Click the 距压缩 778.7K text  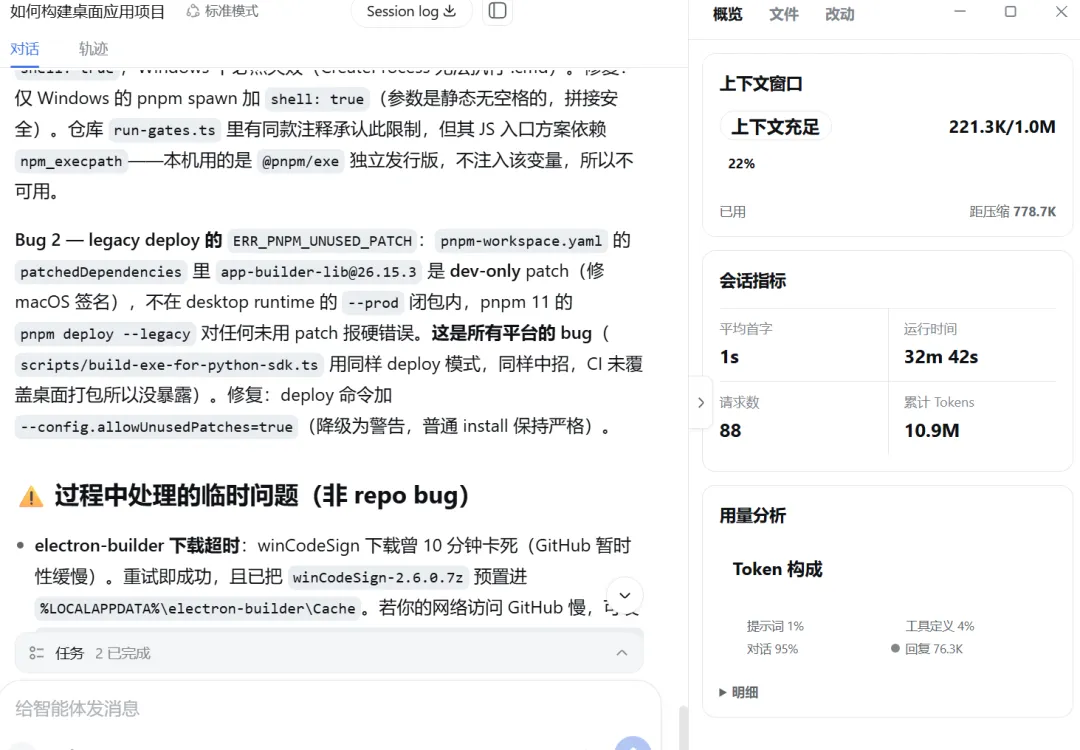(1012, 211)
